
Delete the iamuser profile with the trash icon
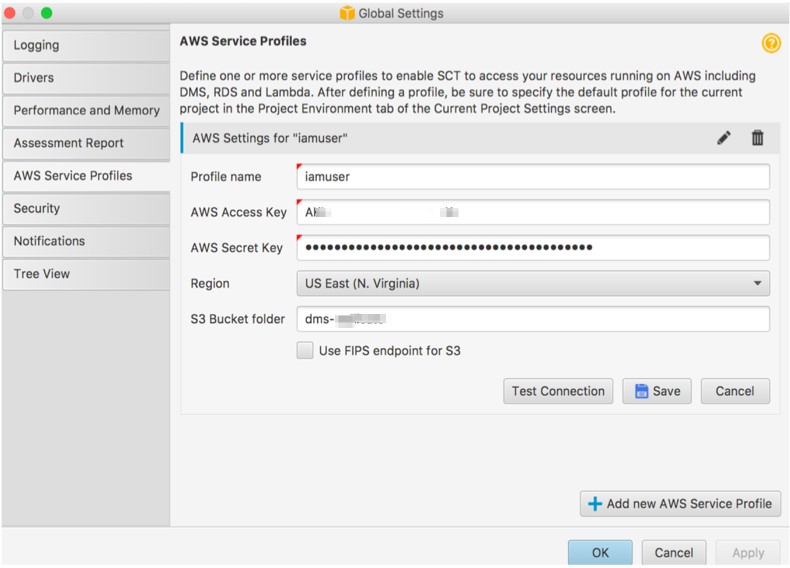coord(757,138)
